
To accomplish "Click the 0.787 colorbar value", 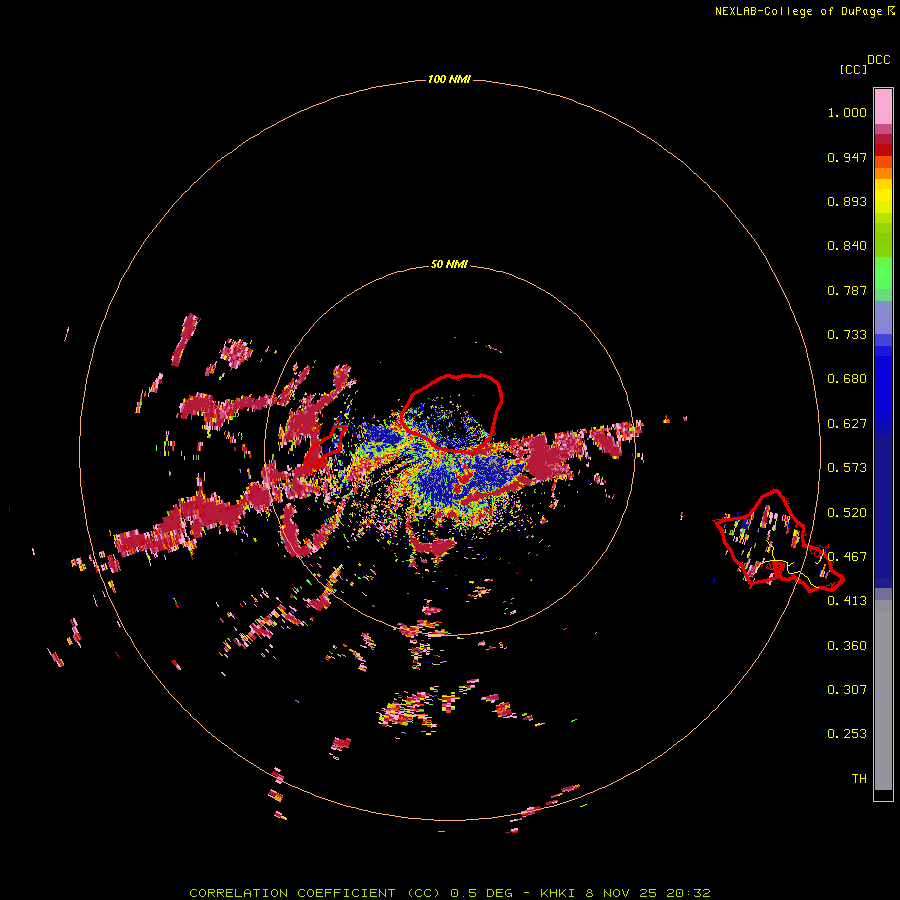I will (x=847, y=290).
